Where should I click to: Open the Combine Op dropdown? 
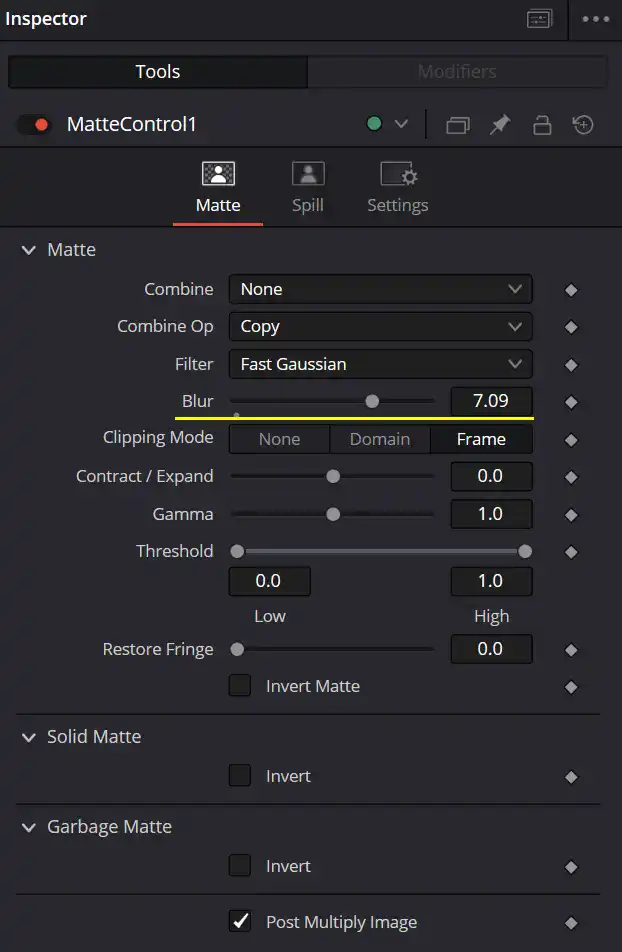pyautogui.click(x=381, y=327)
